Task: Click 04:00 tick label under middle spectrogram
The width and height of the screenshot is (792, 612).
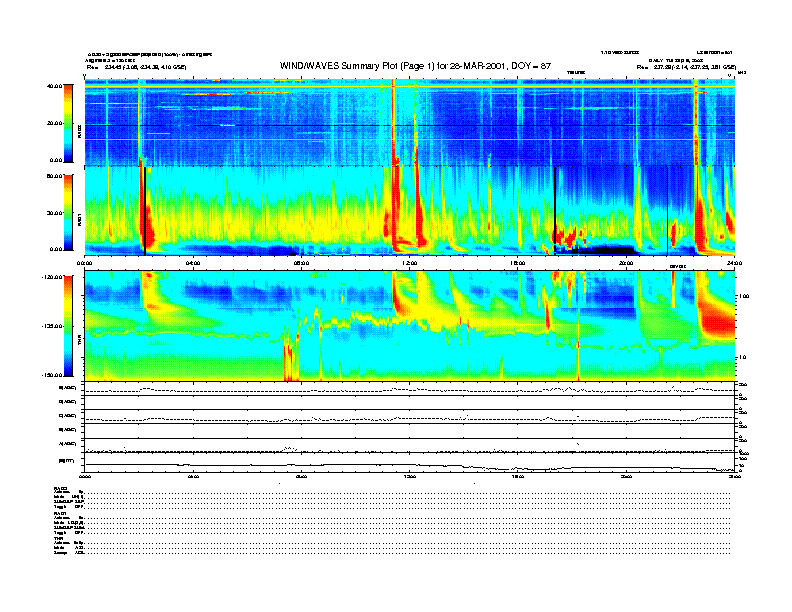Action: point(193,263)
